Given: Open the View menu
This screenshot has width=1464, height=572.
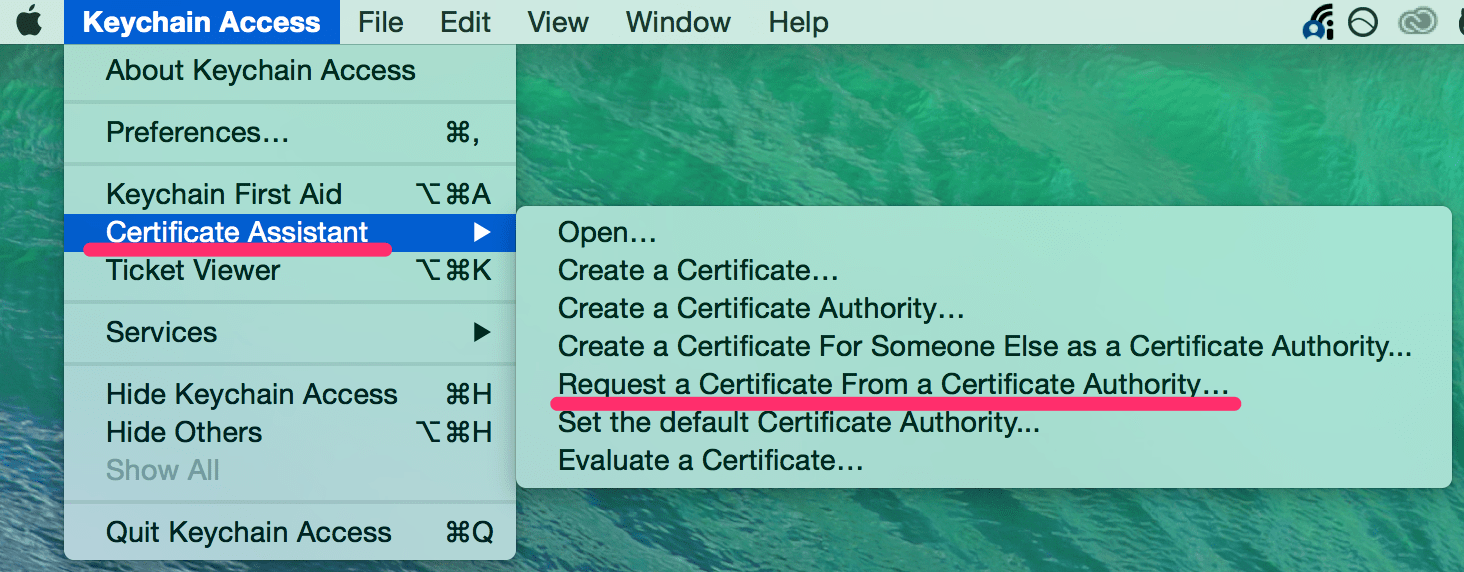Looking at the screenshot, I should point(558,22).
